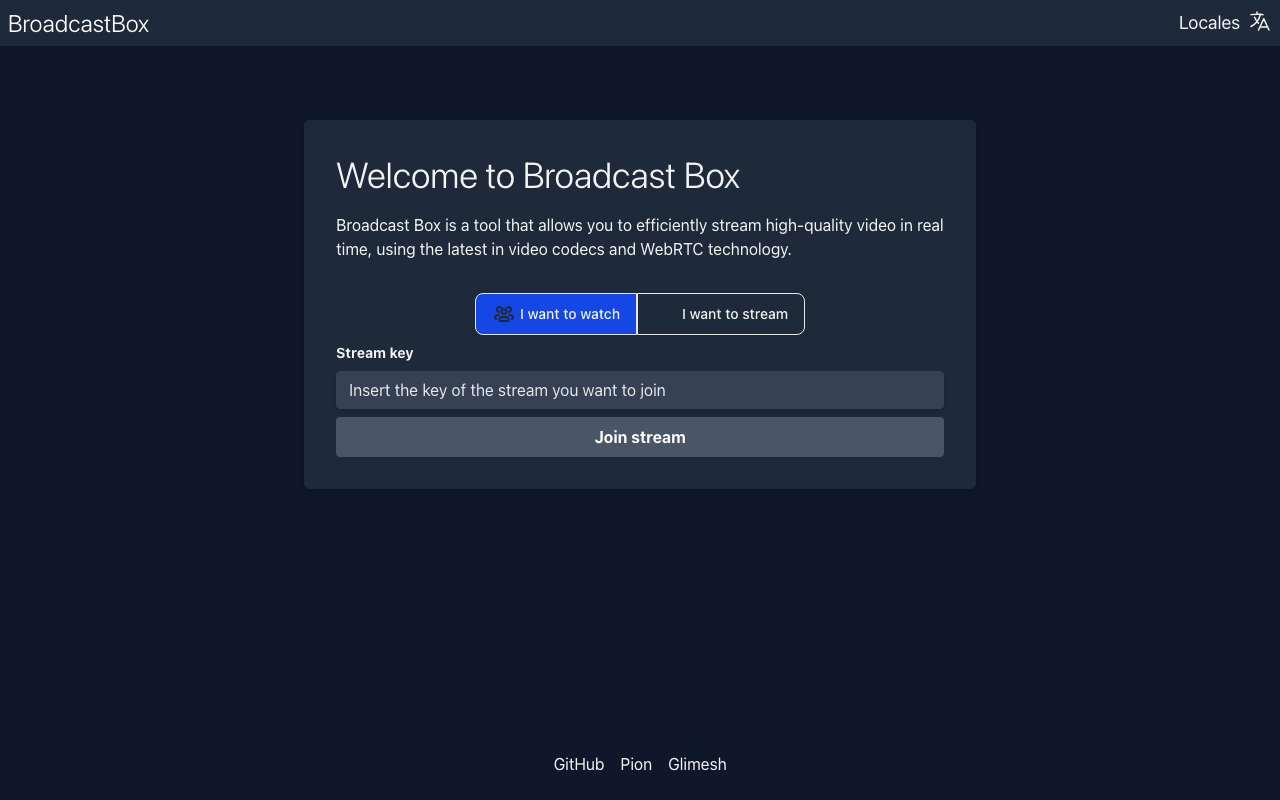The height and width of the screenshot is (800, 1280).
Task: Click the translate icon beside Locales
Action: click(1260, 22)
